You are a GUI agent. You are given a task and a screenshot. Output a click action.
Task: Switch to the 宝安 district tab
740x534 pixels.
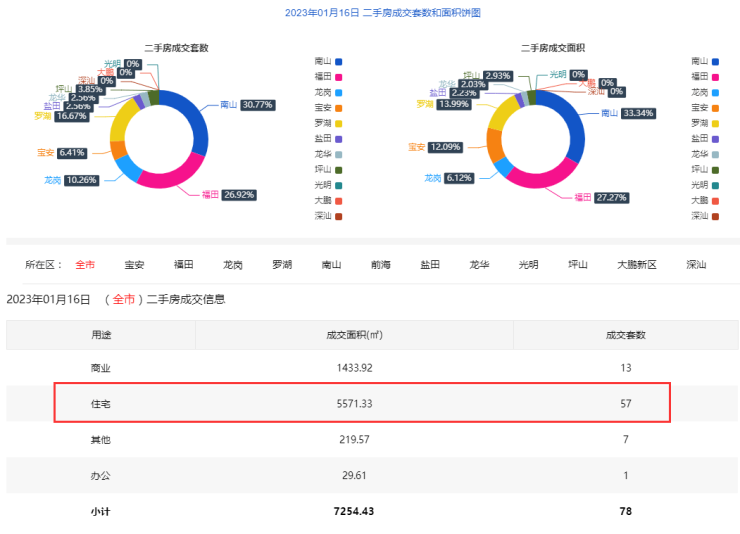coord(134,265)
